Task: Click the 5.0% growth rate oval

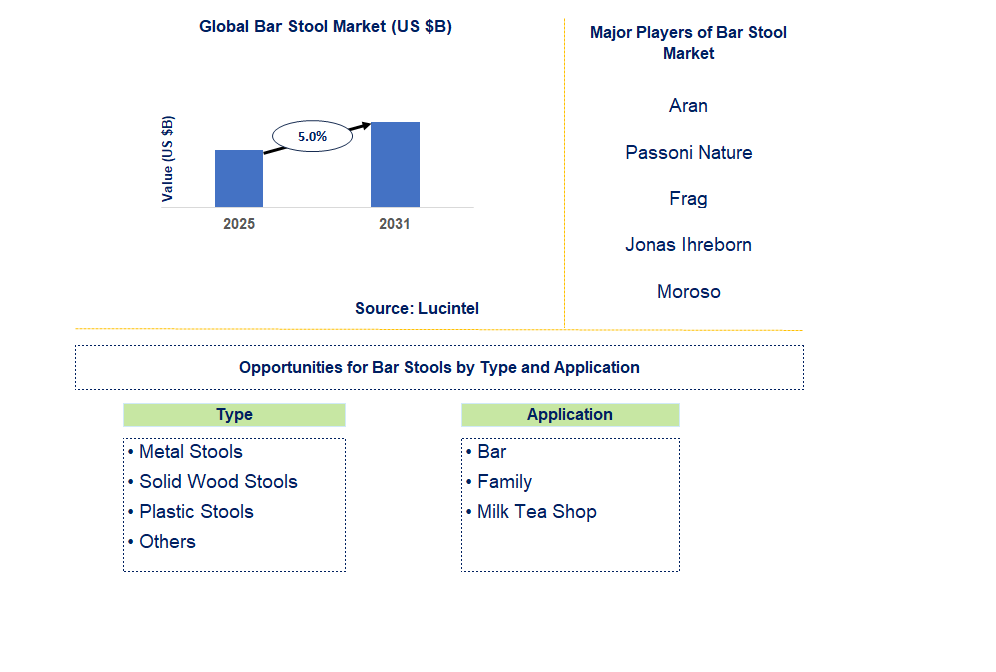Action: (313, 136)
